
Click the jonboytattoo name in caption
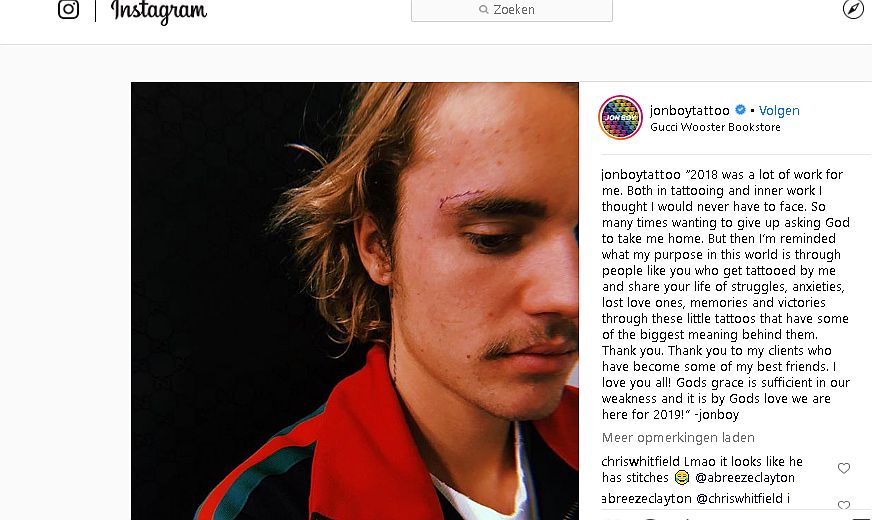click(641, 175)
